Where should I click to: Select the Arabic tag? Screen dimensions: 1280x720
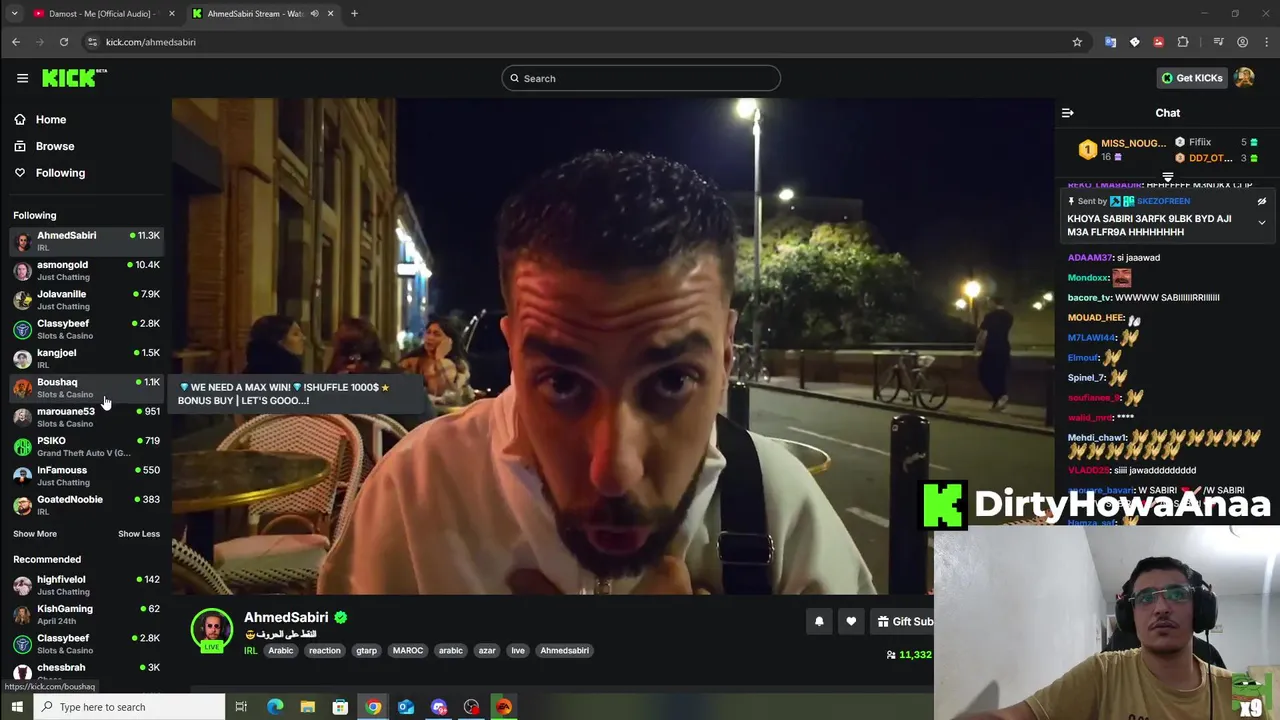281,650
